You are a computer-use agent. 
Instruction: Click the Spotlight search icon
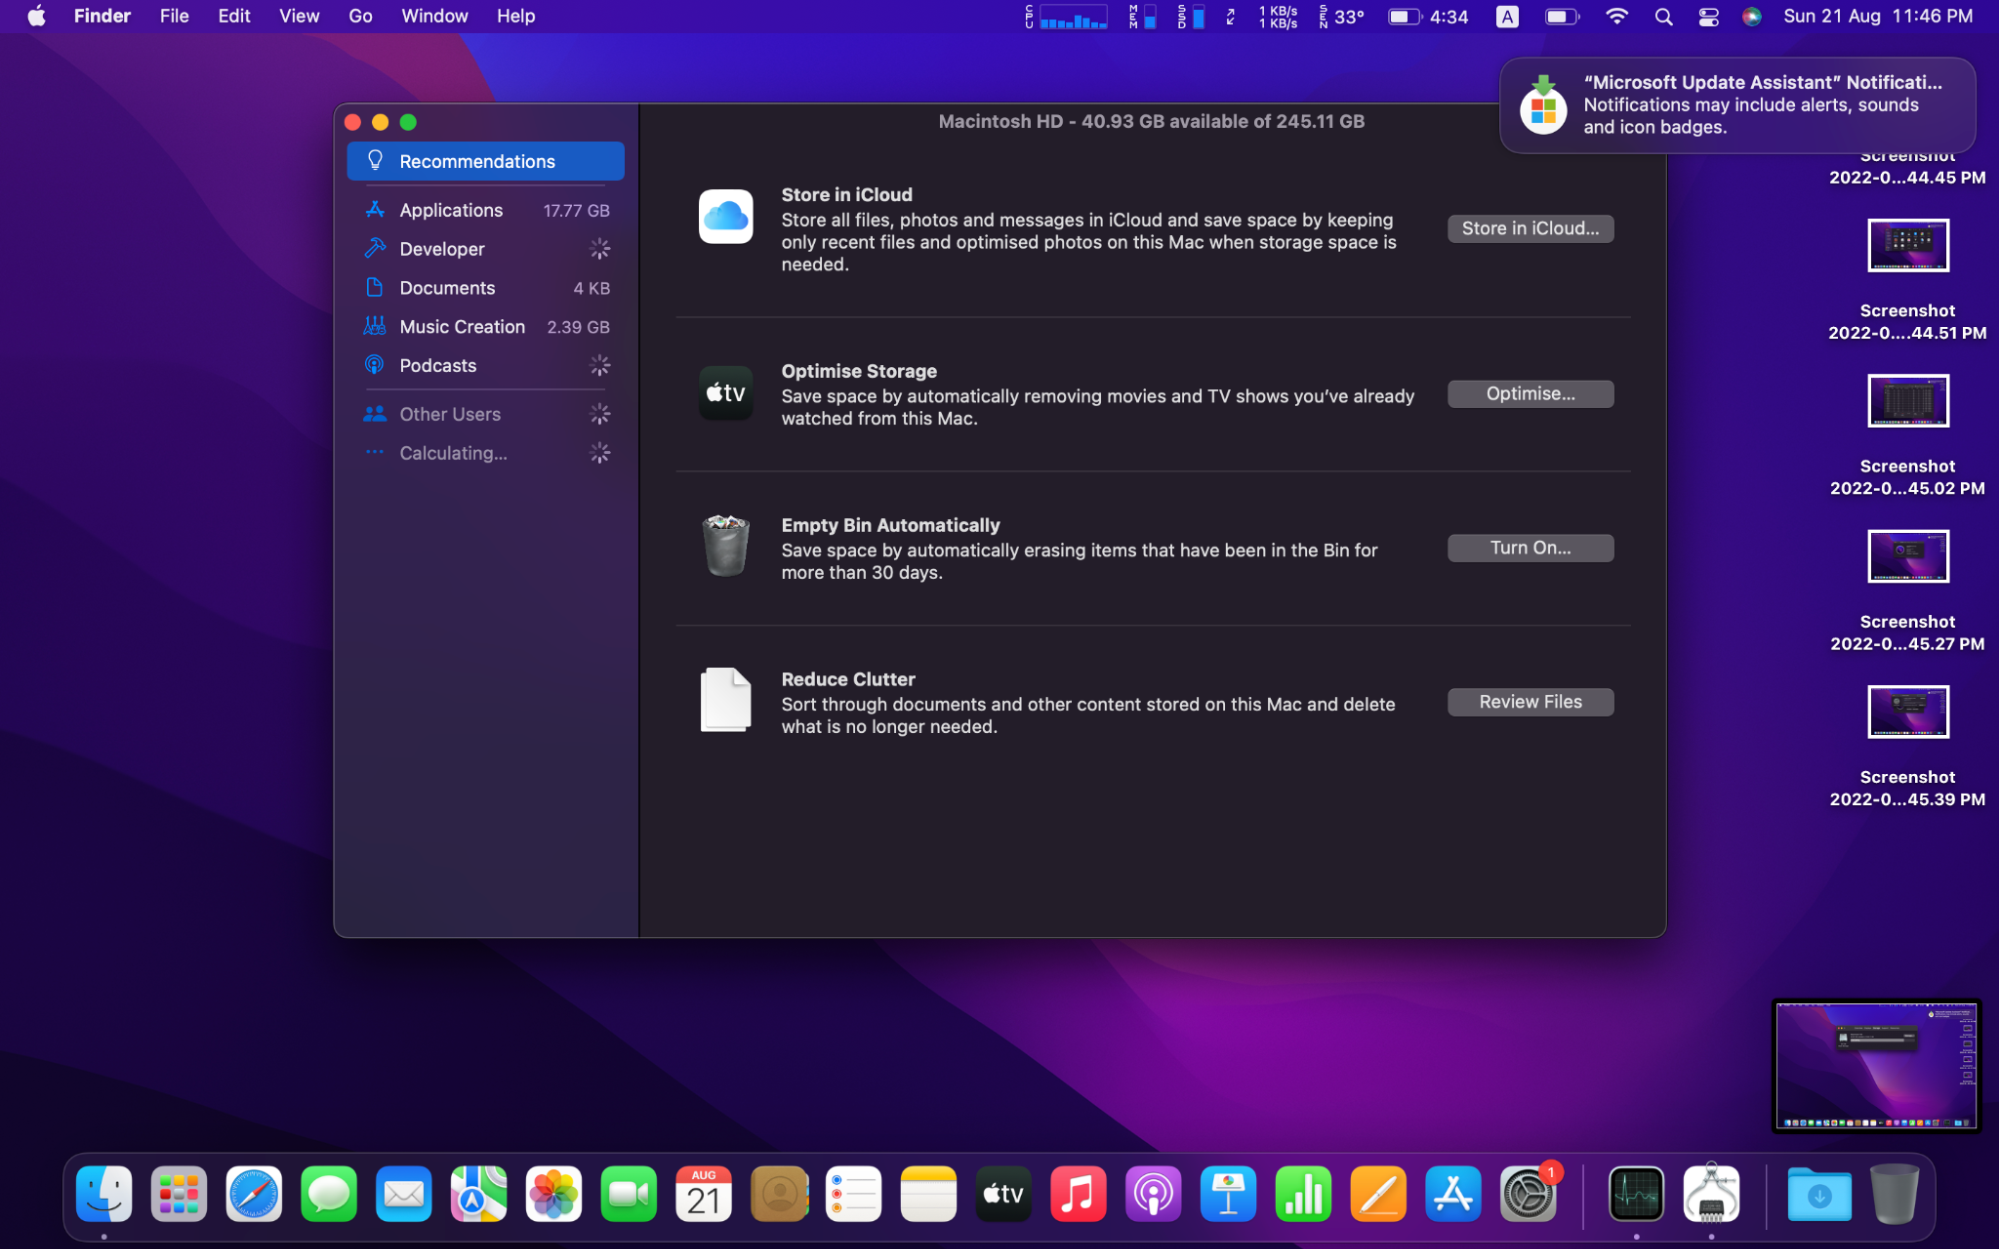tap(1663, 16)
